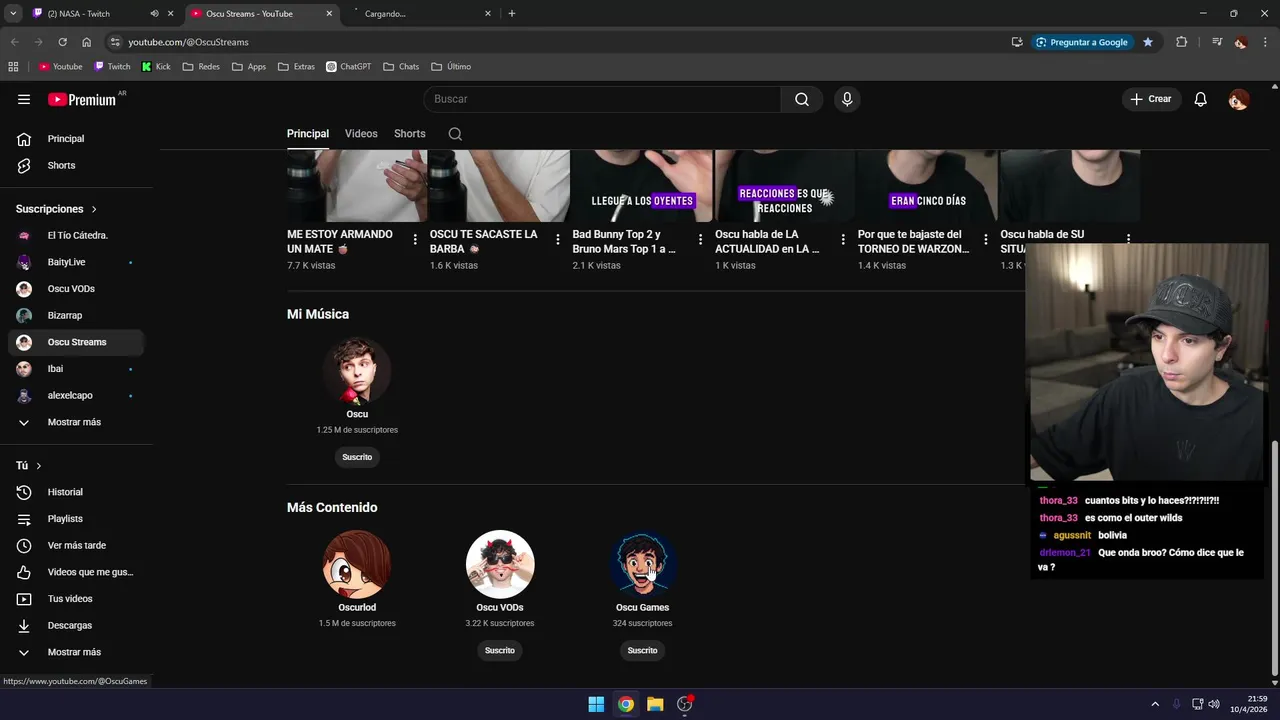Open the tab search dropdown arrow
Image resolution: width=1280 pixels, height=720 pixels.
click(x=13, y=14)
